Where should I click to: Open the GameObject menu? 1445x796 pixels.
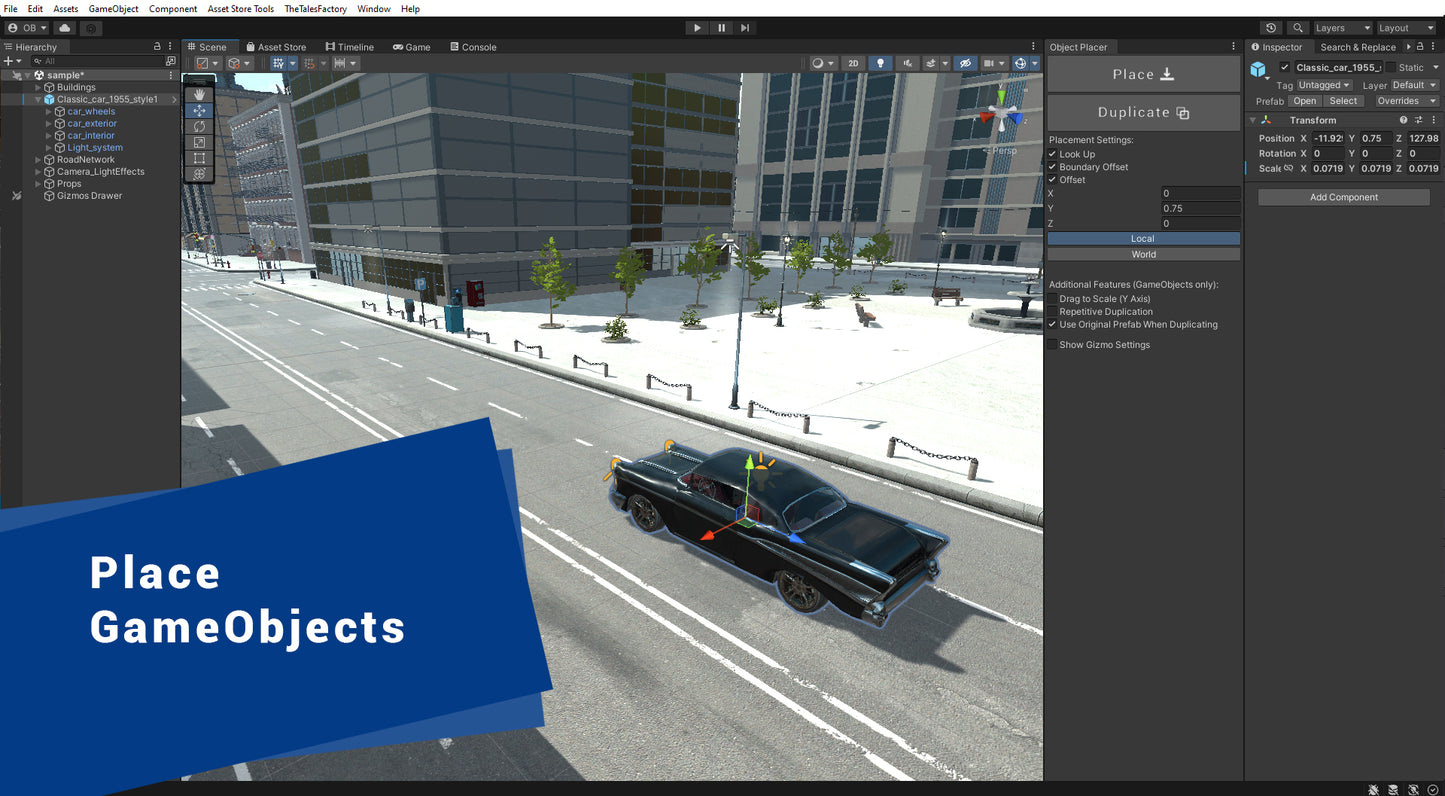click(113, 9)
